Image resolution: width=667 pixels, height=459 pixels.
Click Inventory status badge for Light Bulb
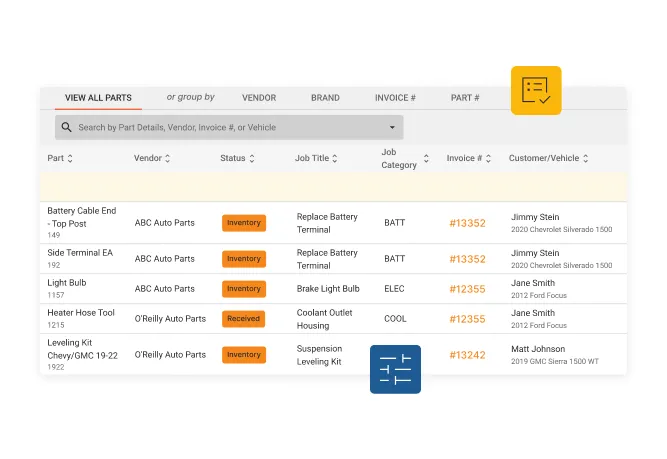[x=244, y=289]
